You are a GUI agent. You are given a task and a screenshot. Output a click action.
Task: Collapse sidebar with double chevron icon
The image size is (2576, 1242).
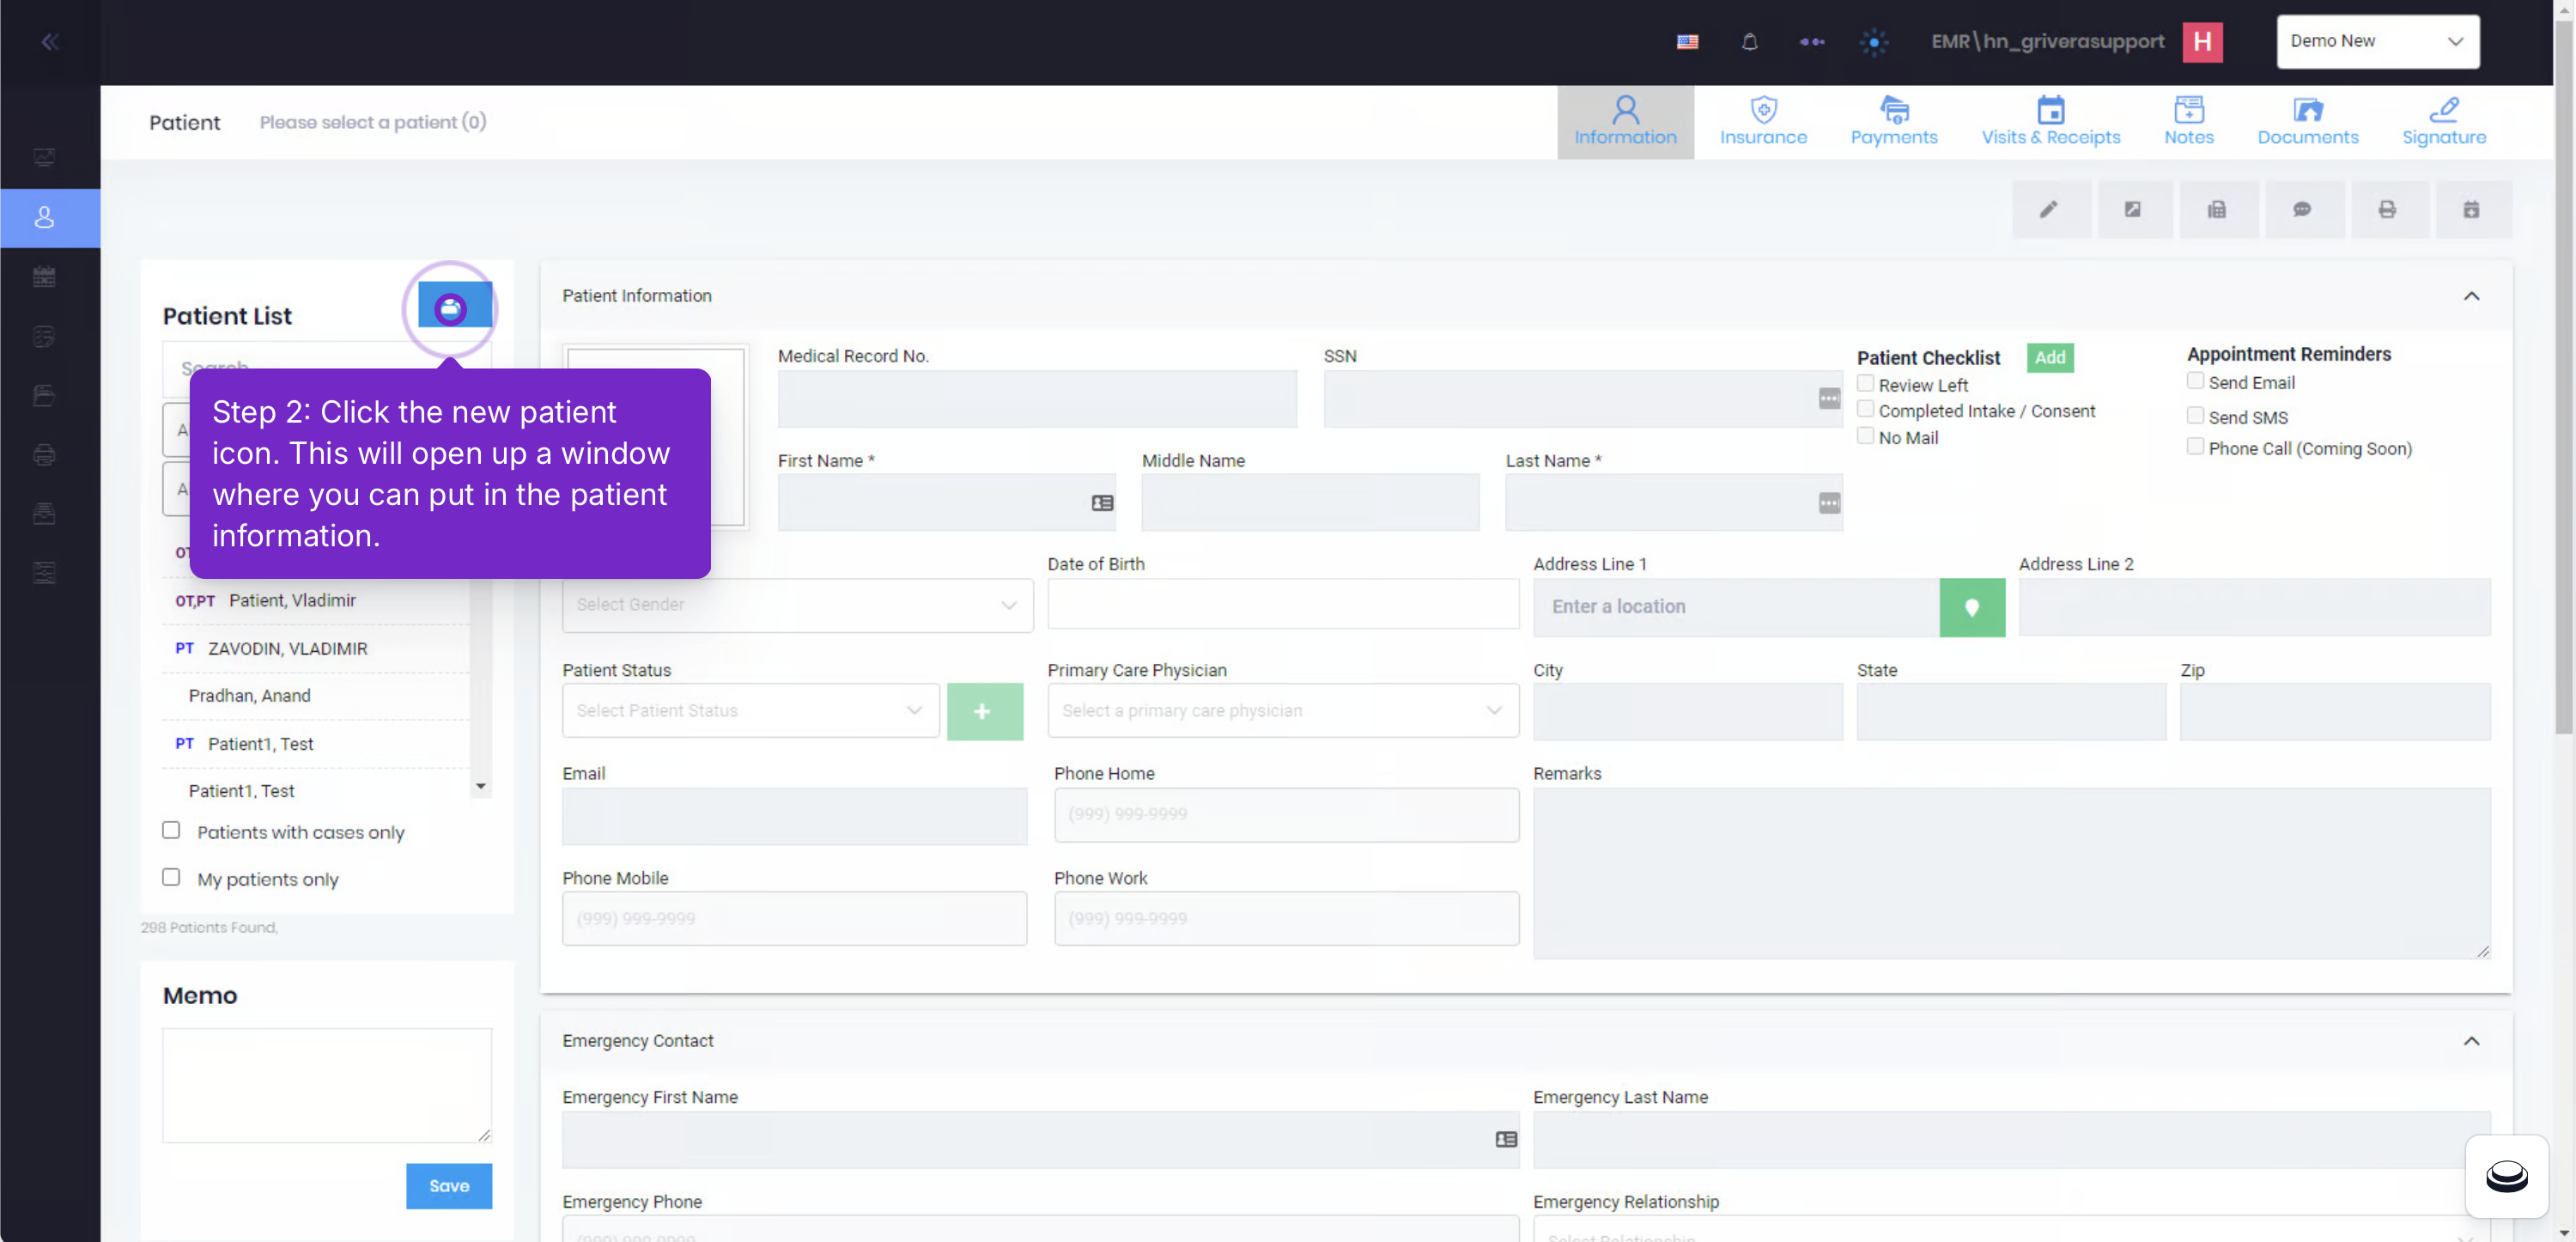tap(50, 41)
